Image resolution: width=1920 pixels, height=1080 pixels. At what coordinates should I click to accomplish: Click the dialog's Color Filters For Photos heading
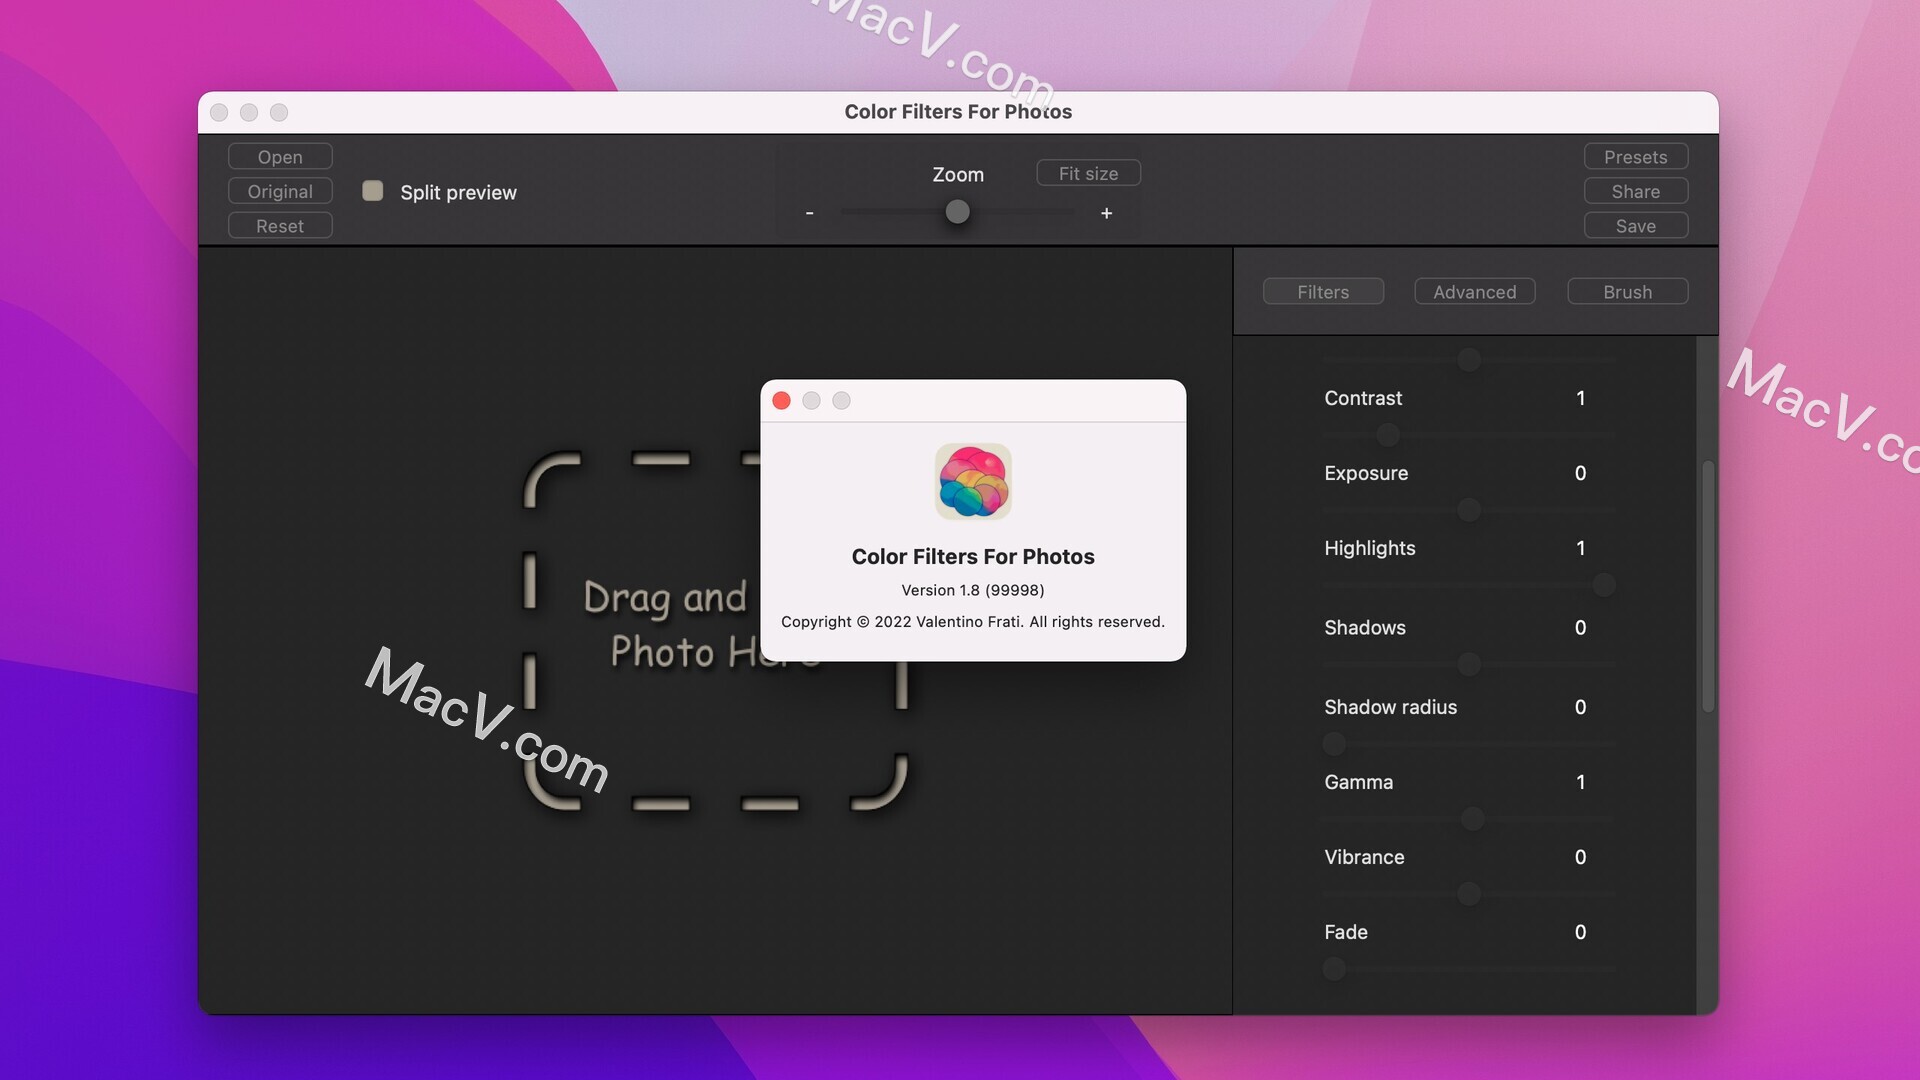(973, 557)
